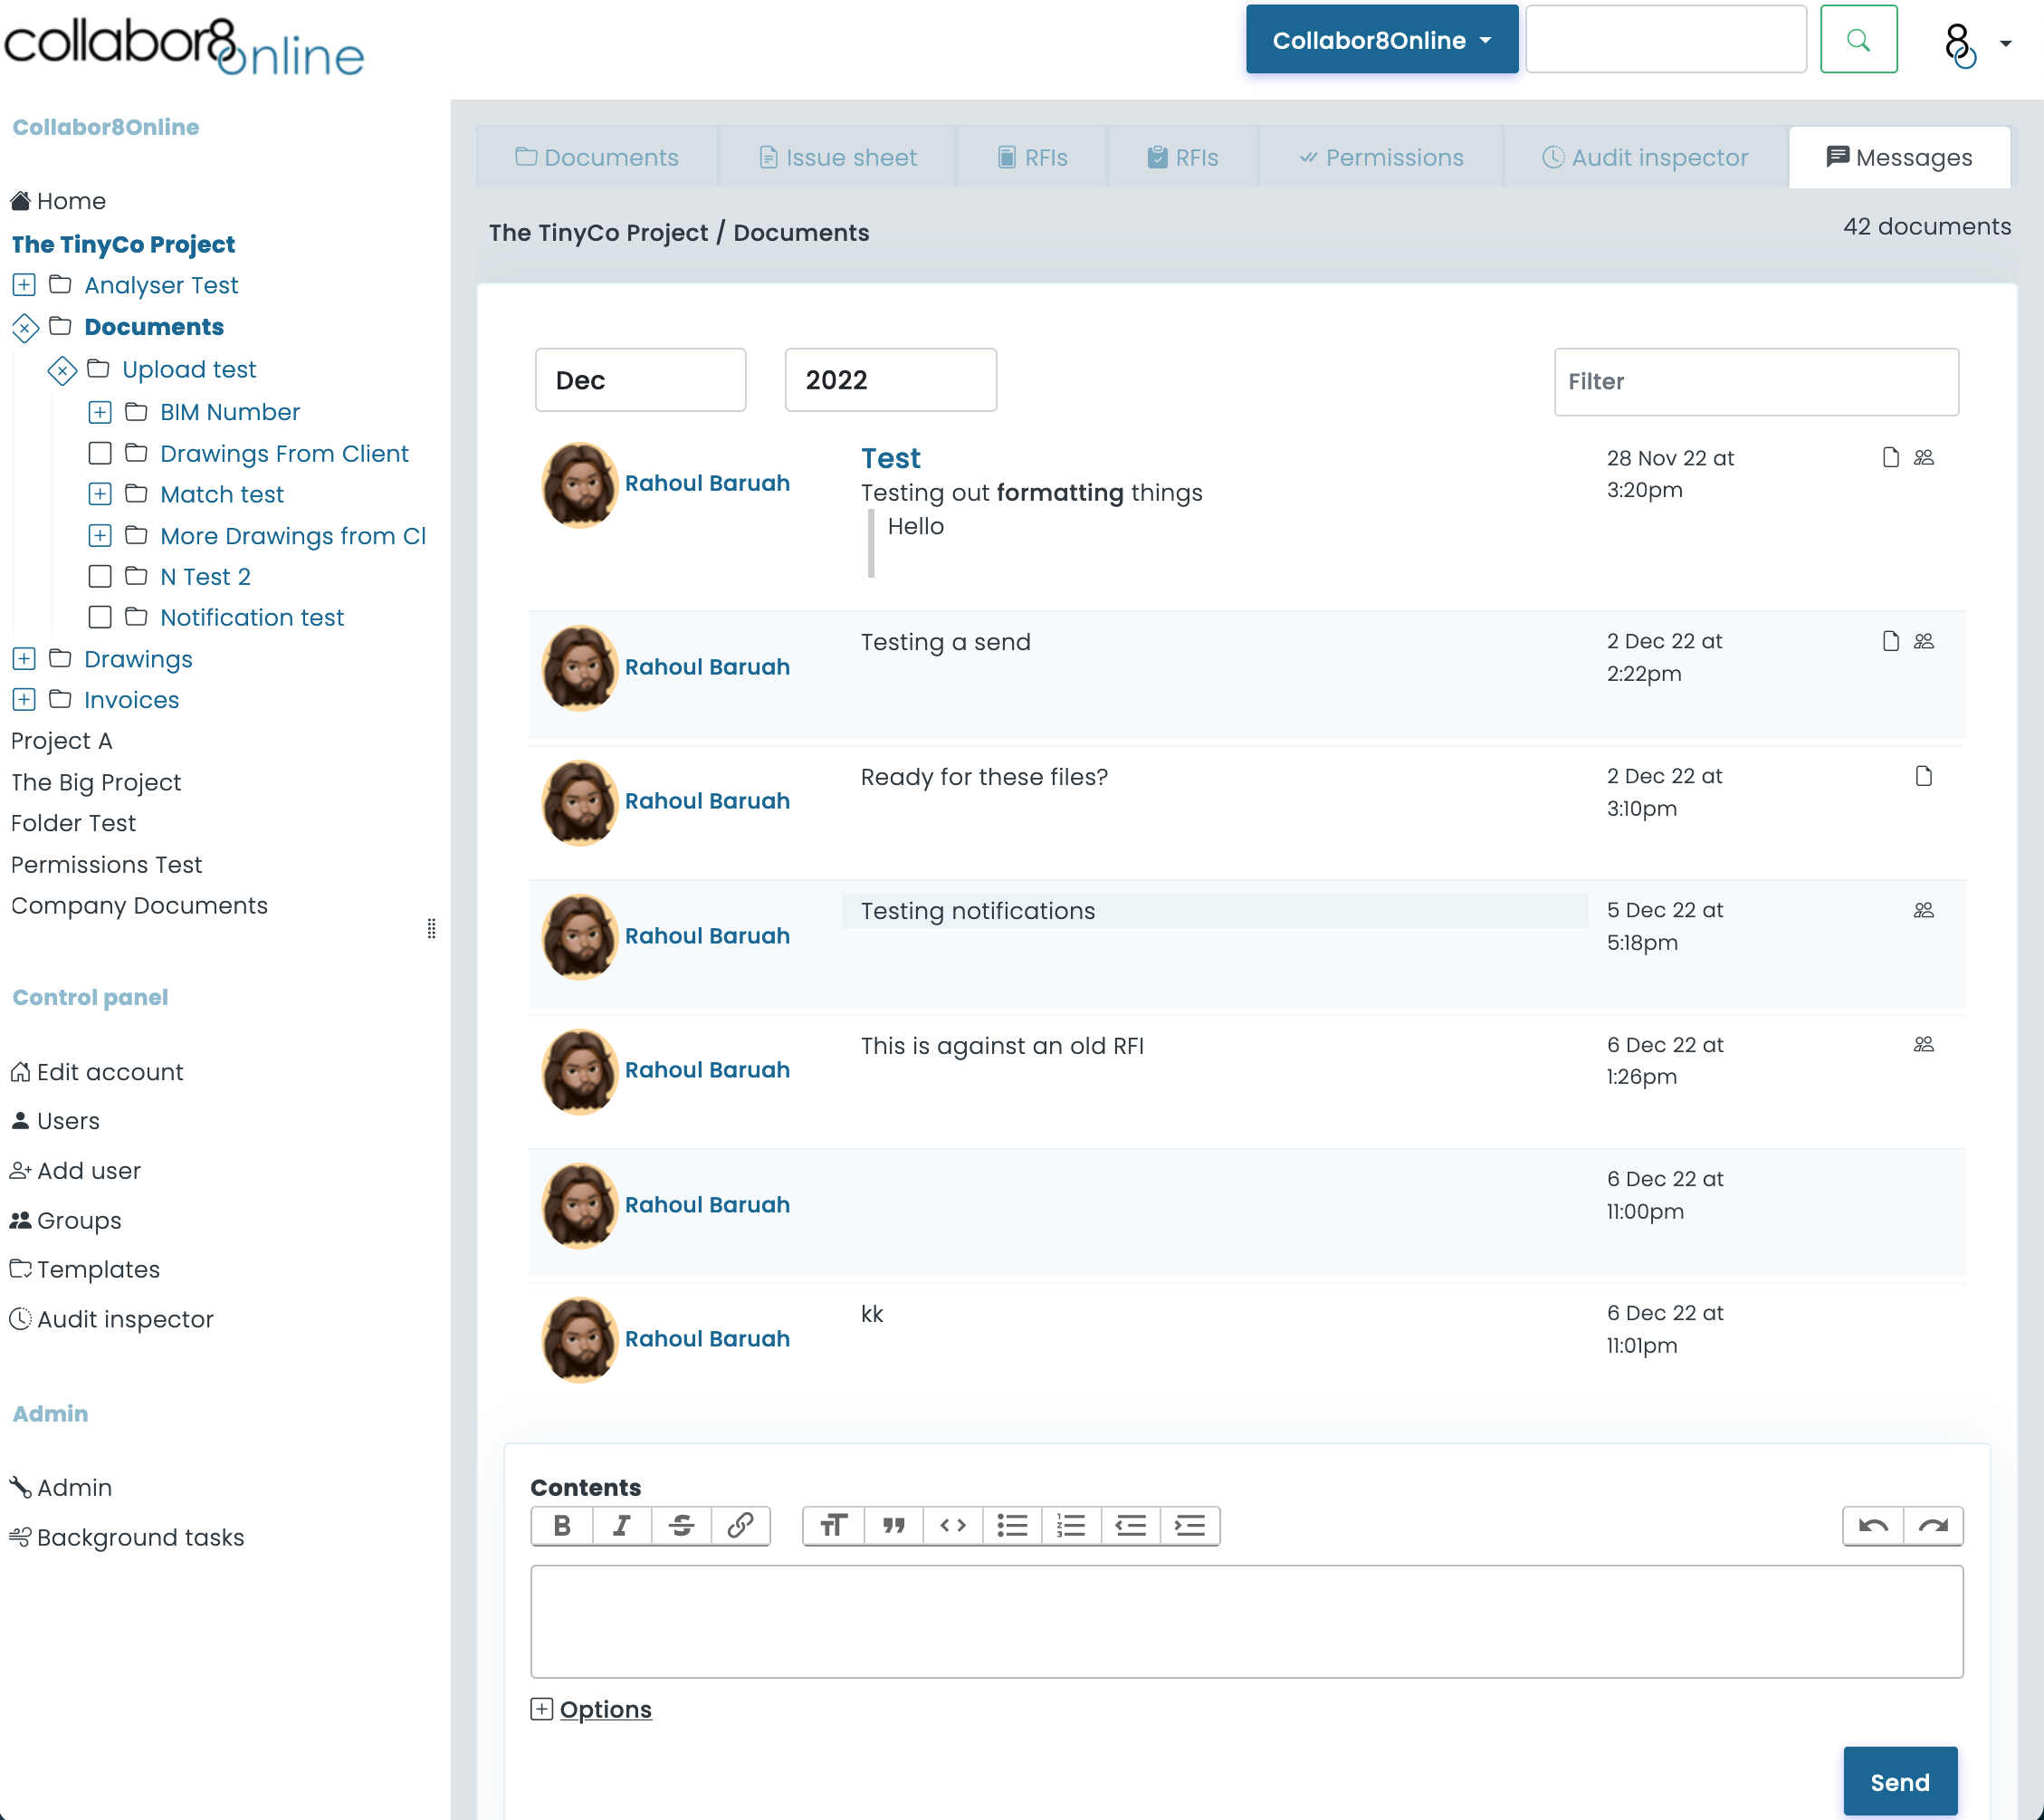Click the blockquote icon in the editor
This screenshot has height=1820, width=2044.
(x=893, y=1525)
